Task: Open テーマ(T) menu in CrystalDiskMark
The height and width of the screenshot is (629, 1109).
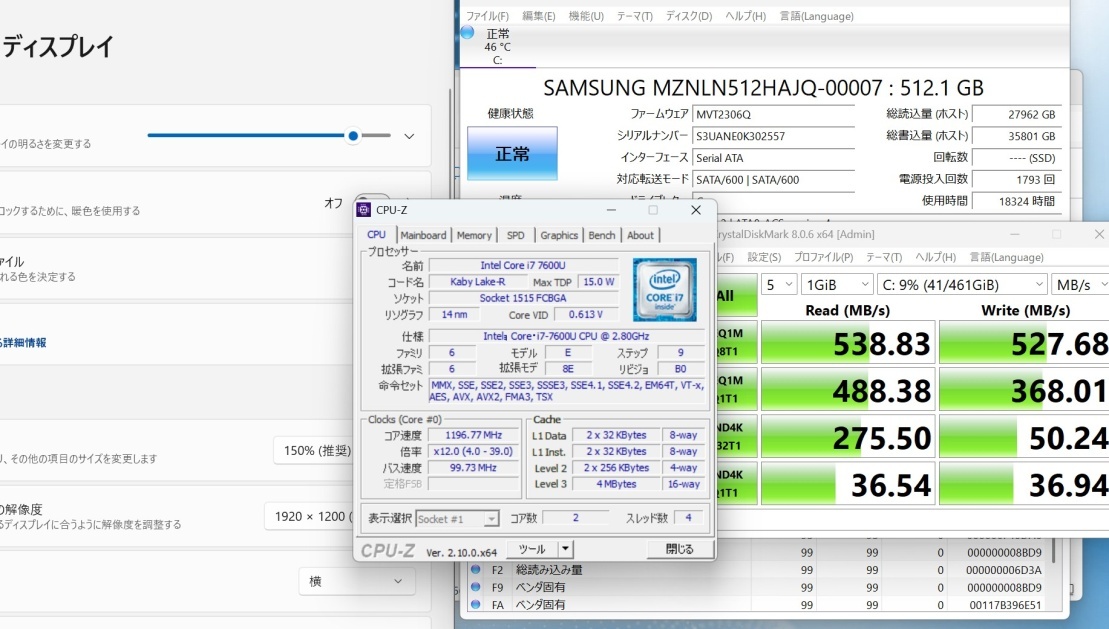Action: pyautogui.click(x=884, y=257)
